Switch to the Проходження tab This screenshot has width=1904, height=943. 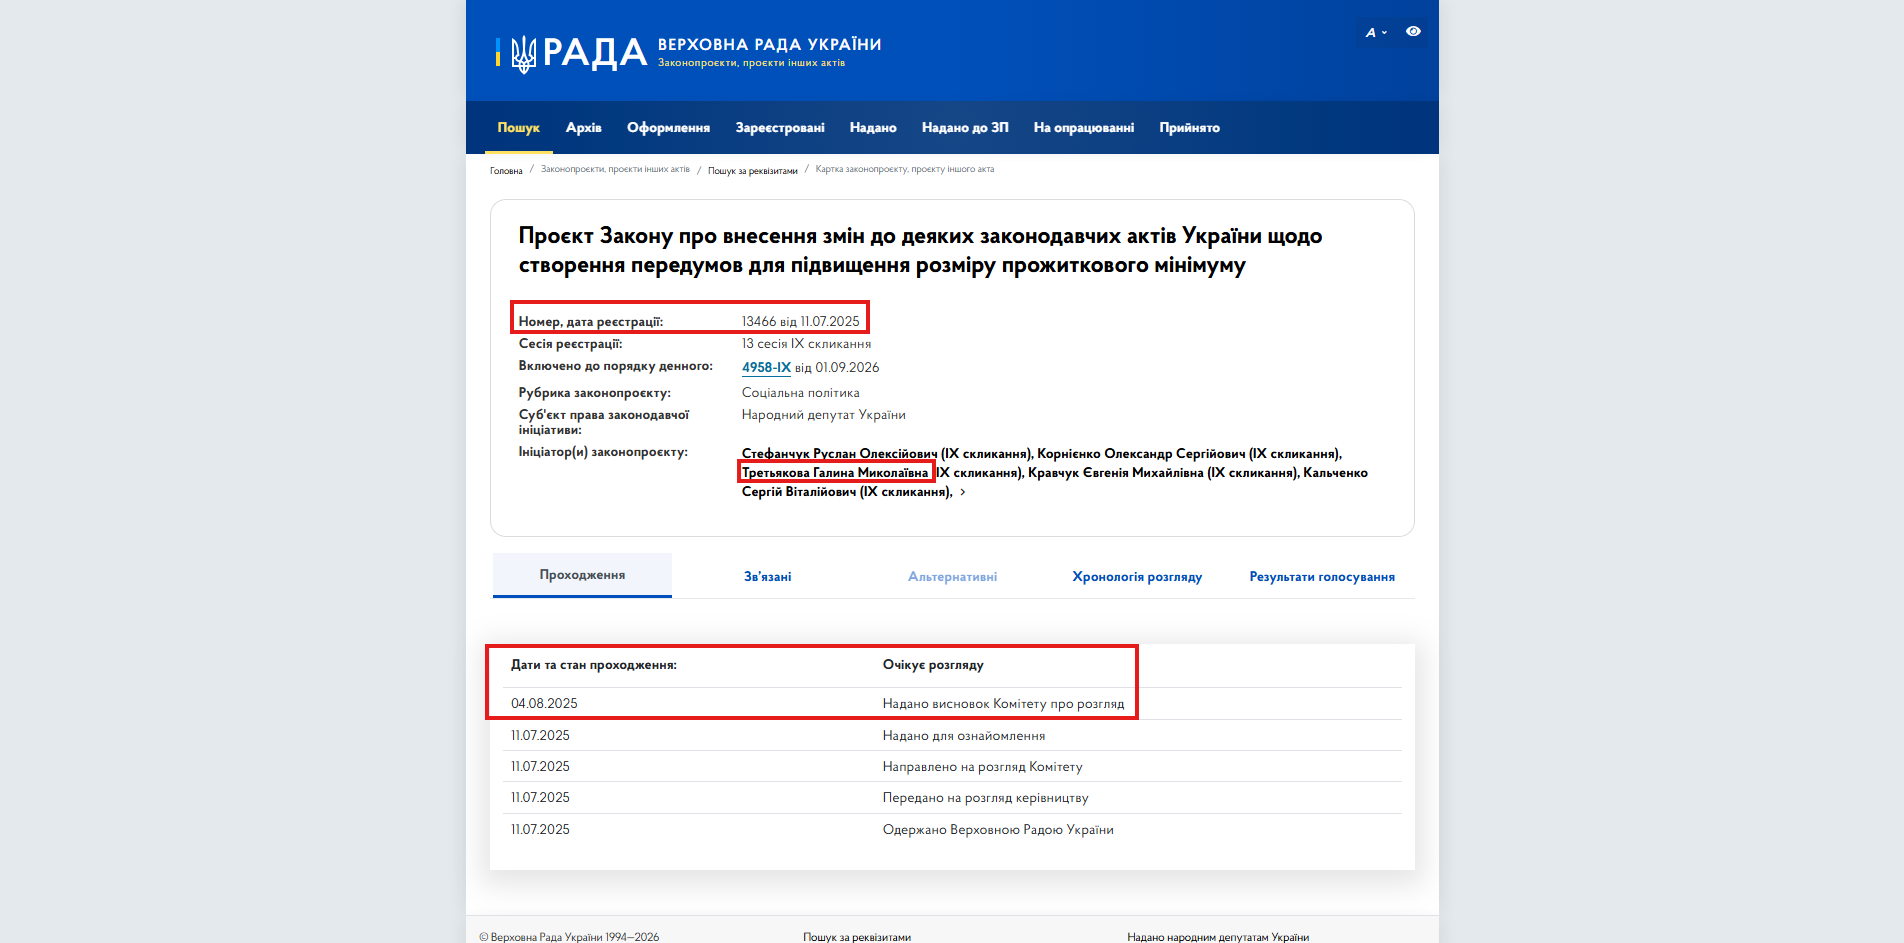tap(582, 575)
